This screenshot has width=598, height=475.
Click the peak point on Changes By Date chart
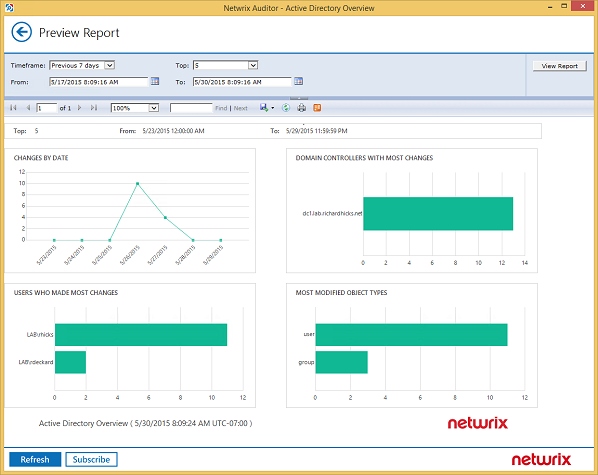pos(138,184)
